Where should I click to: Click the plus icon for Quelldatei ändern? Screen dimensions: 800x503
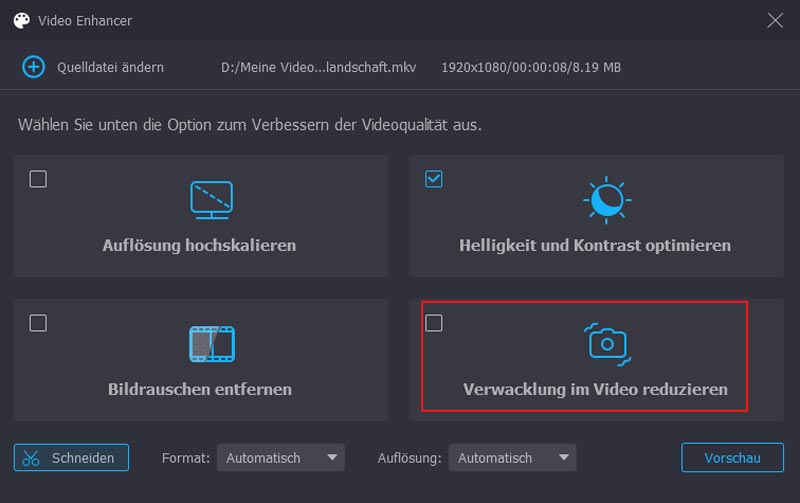coord(34,67)
